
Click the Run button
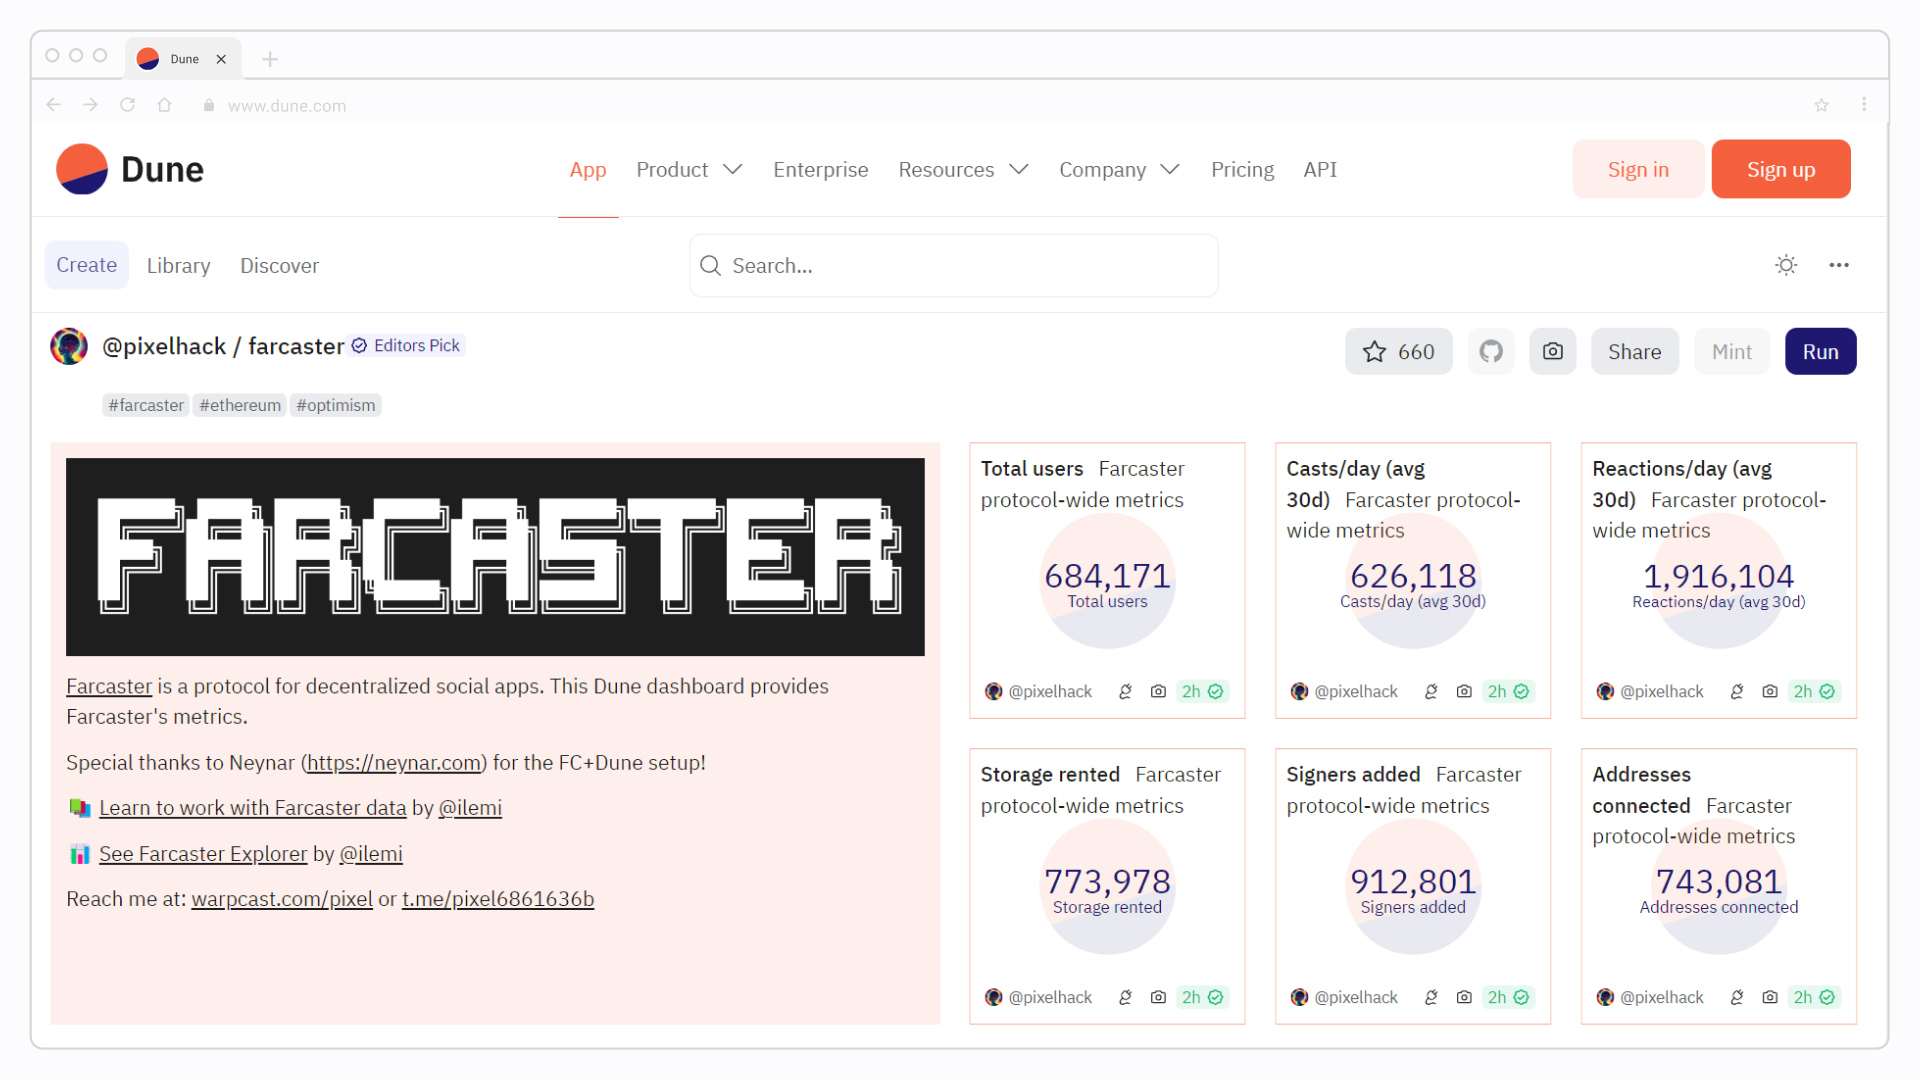point(1820,352)
